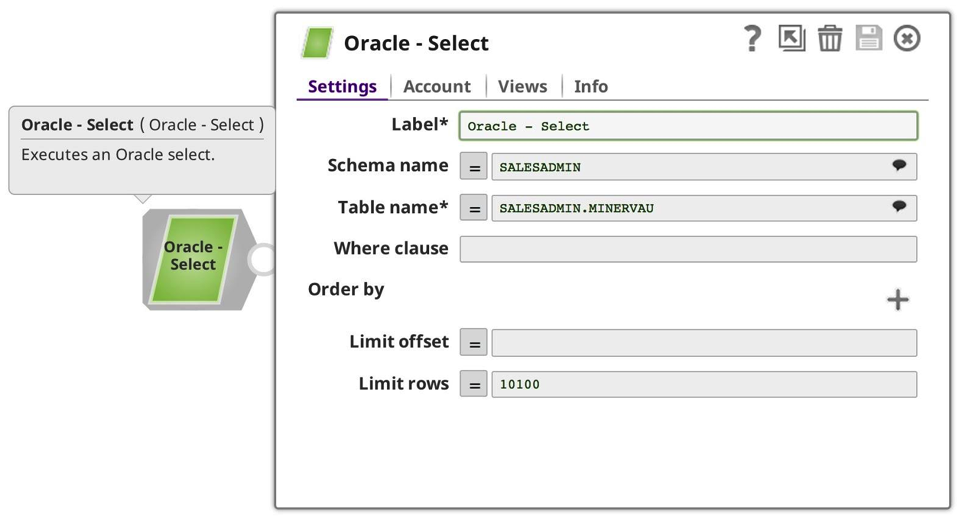975x525 pixels.
Task: Pop out the settings dialog window icon
Action: [x=792, y=38]
